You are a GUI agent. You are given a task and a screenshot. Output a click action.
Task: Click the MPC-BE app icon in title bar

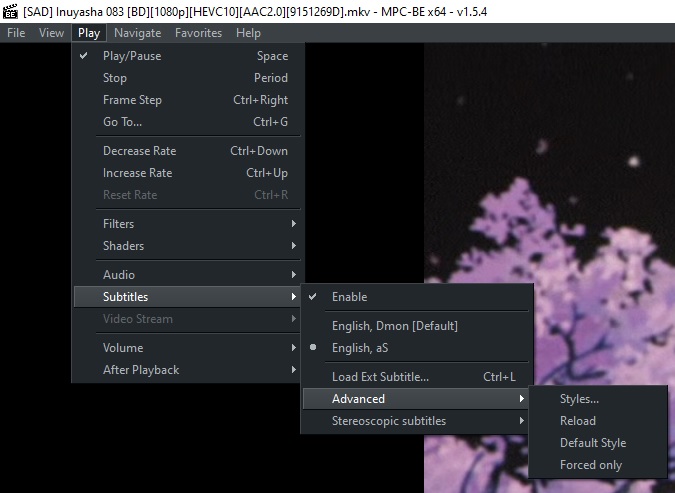tap(9, 11)
